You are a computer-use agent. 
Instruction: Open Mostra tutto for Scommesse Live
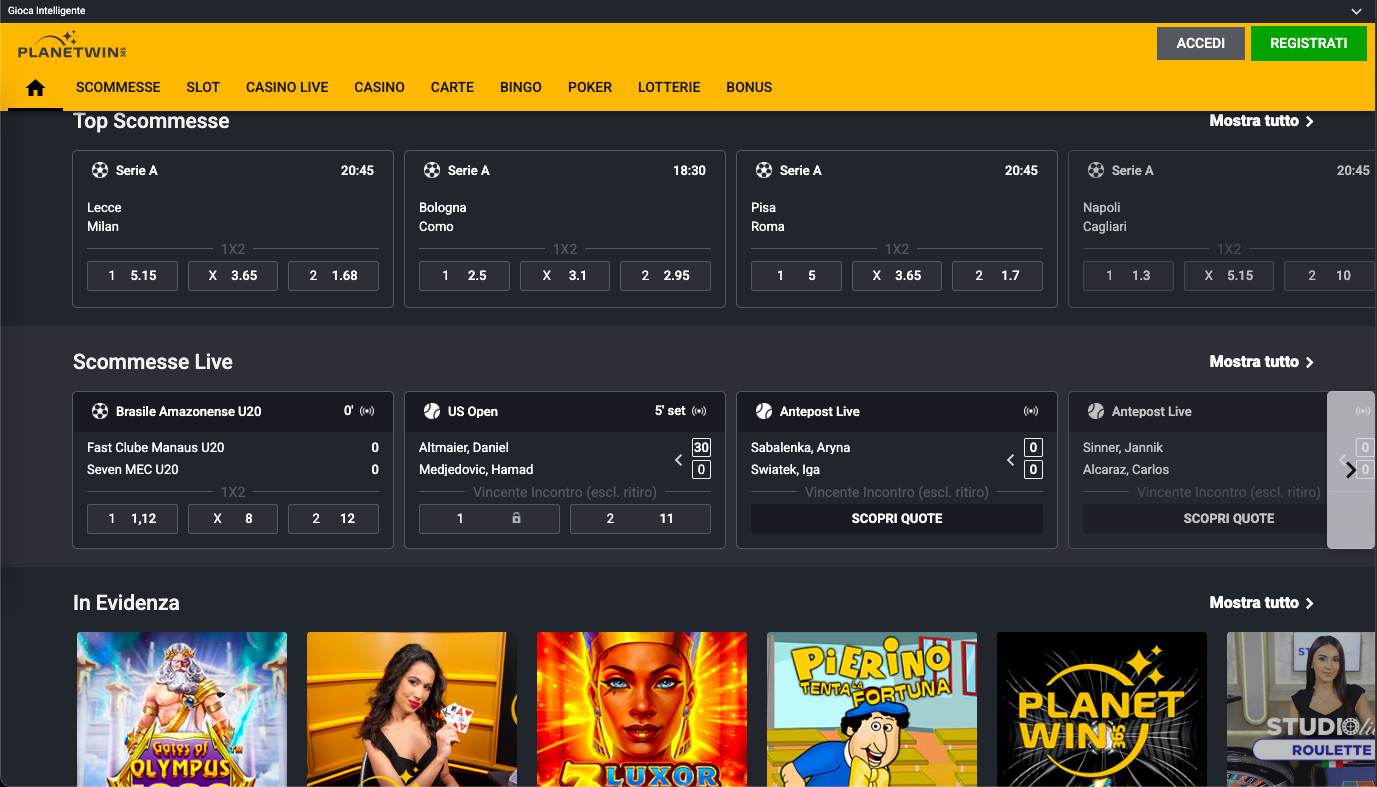pyautogui.click(x=1261, y=362)
